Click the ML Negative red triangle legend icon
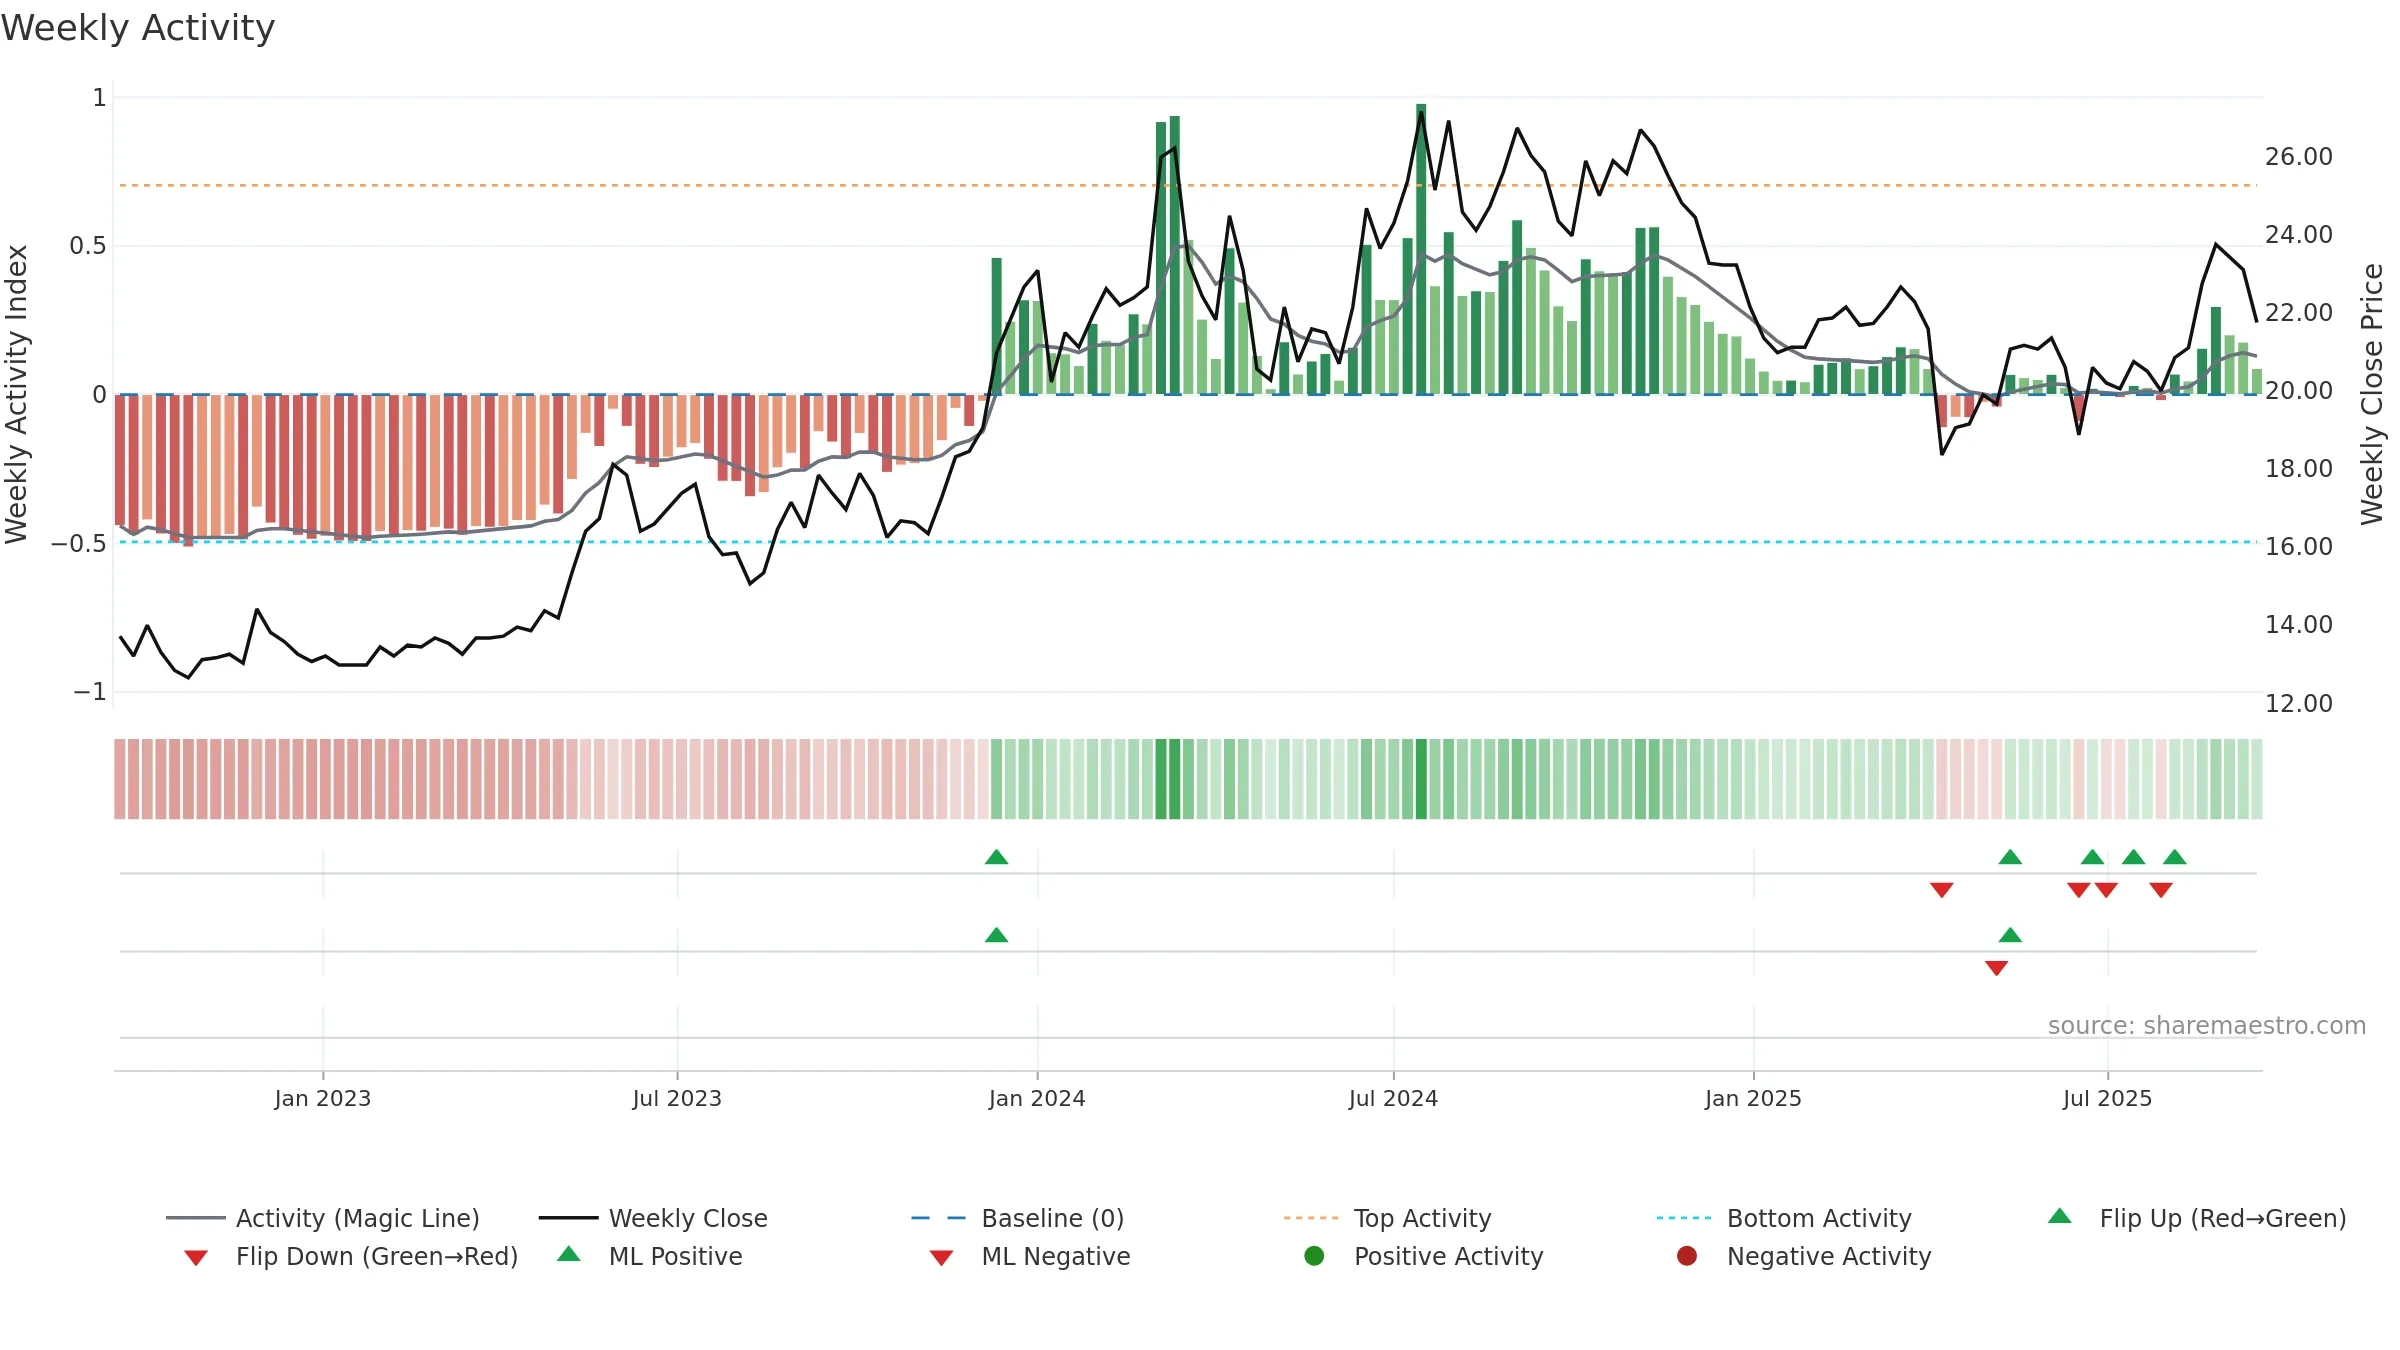Screen dimensions: 2400x1350 point(941,1258)
